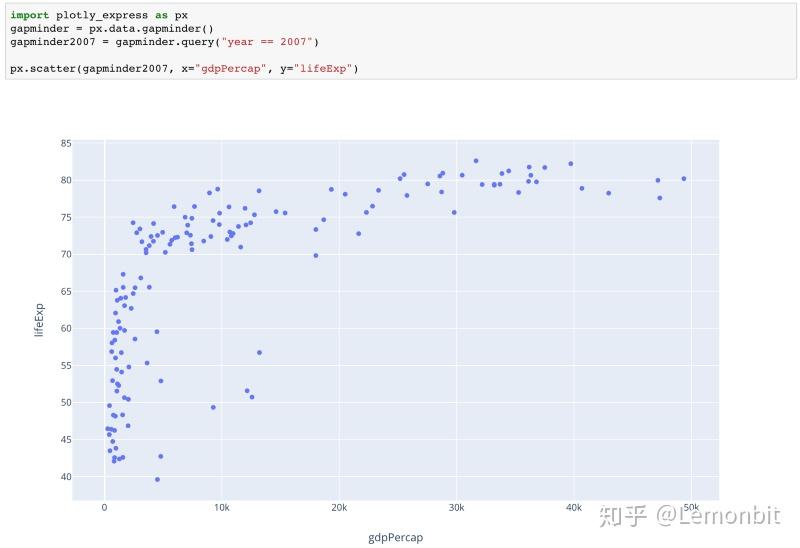The image size is (800, 548).
Task: Select the gdpPercap x-axis title
Action: (x=395, y=537)
